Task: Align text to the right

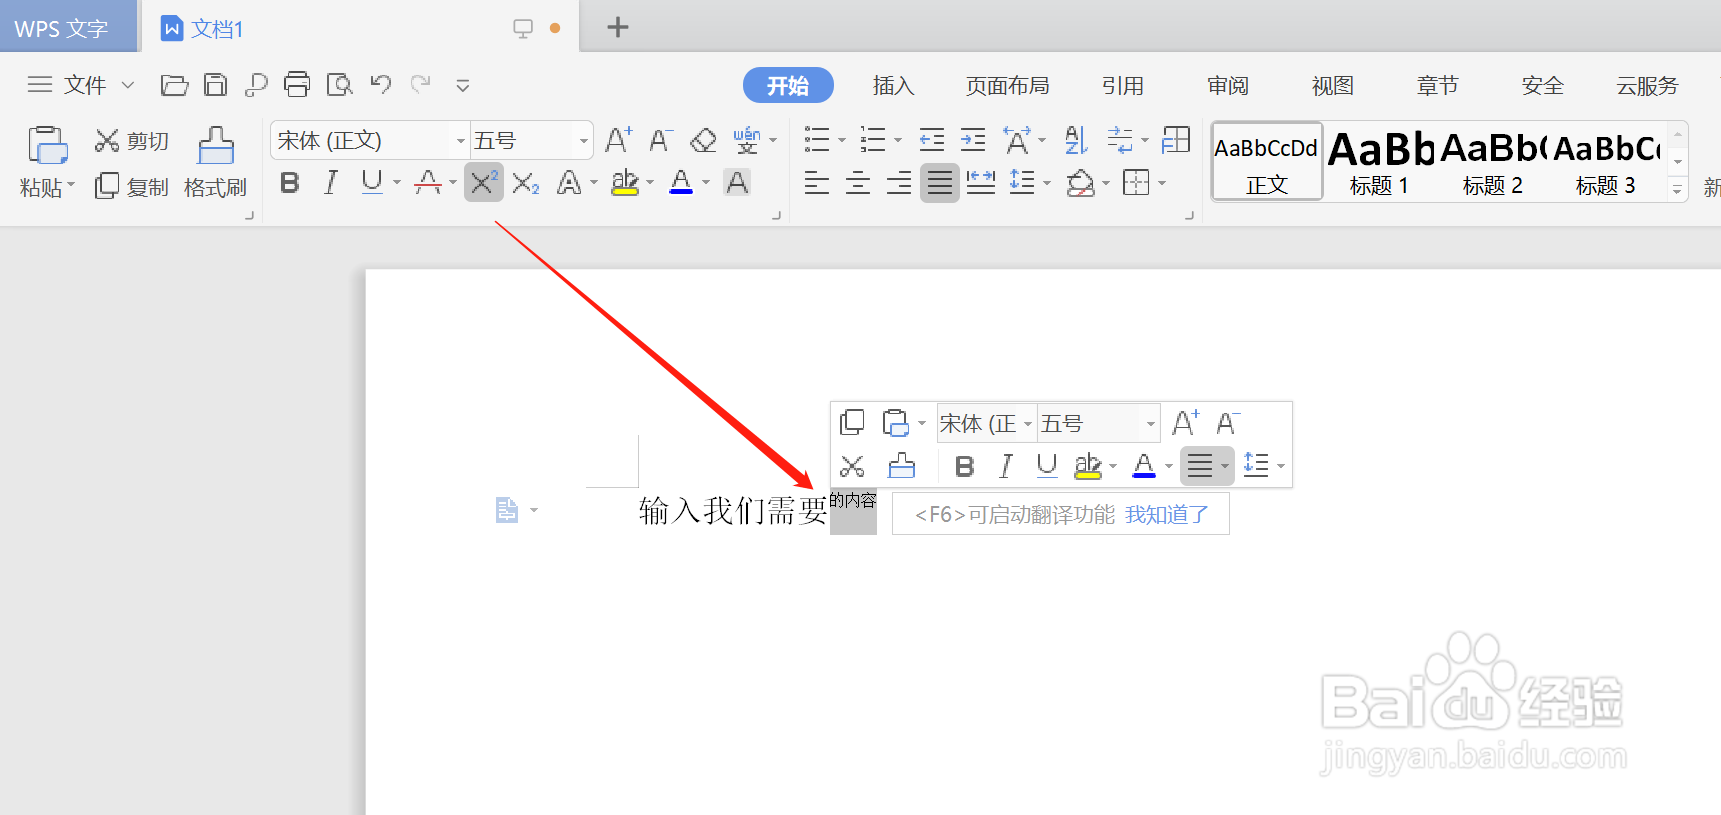Action: pyautogui.click(x=899, y=183)
